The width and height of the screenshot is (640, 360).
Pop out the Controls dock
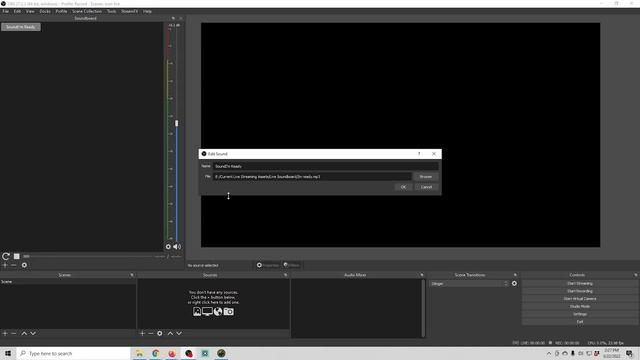point(636,275)
